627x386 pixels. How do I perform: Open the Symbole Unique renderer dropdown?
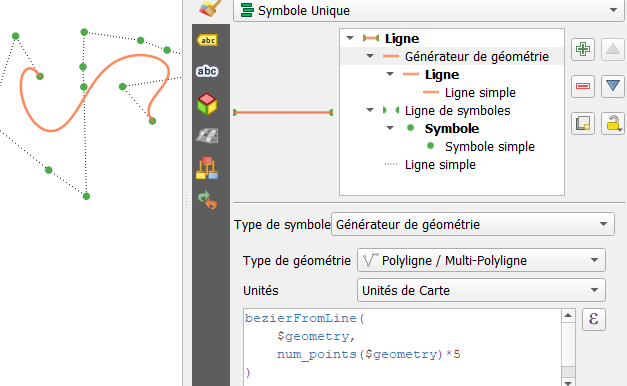click(429, 10)
